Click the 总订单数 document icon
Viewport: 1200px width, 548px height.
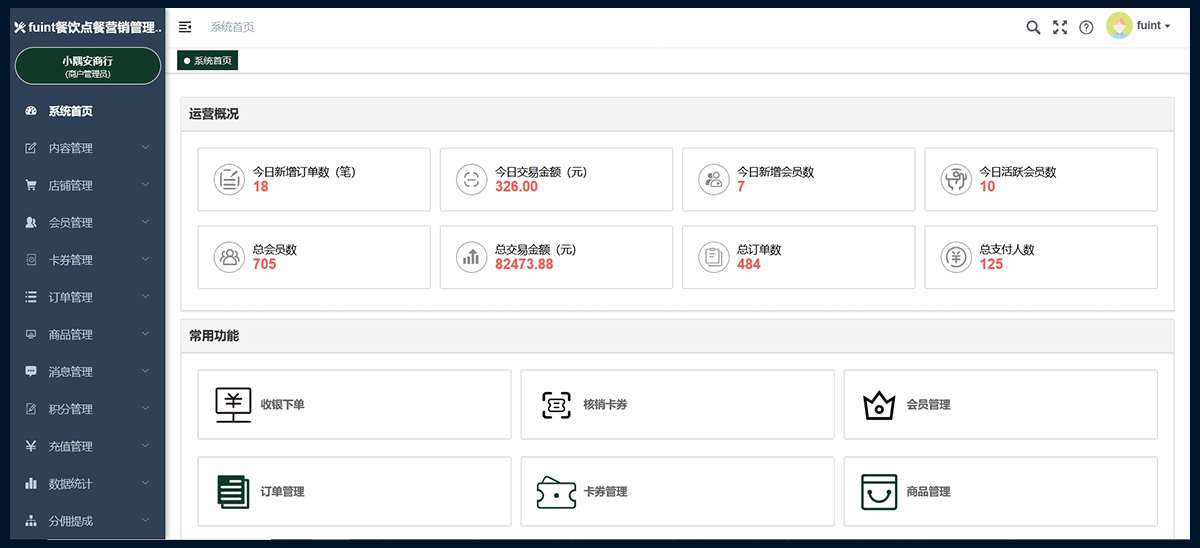pyautogui.click(x=713, y=257)
